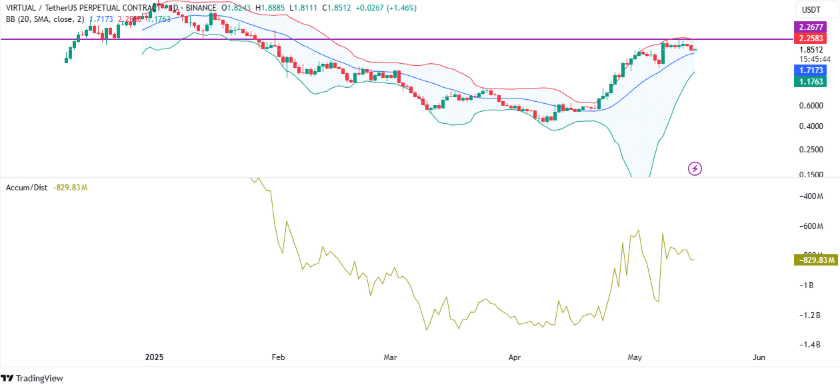
Task: Click the 2025 label on the time axis
Action: 154,357
